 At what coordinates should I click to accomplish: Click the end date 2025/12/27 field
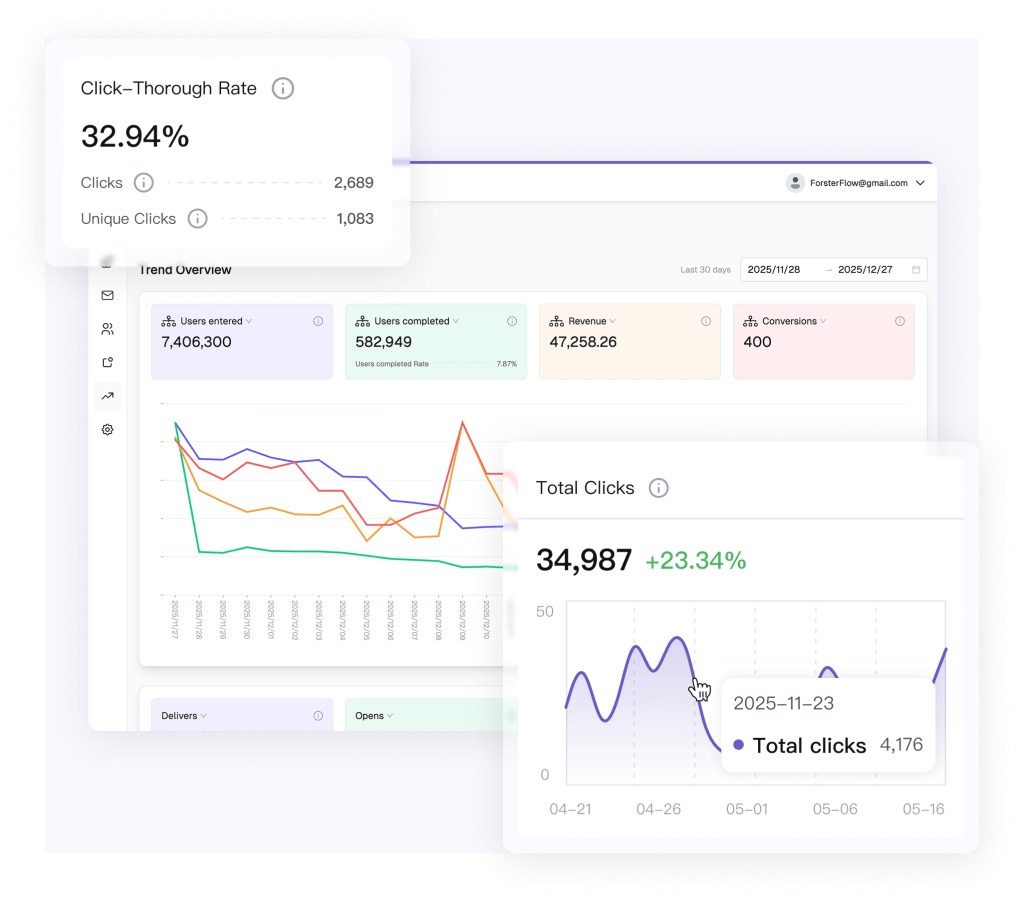(x=865, y=270)
